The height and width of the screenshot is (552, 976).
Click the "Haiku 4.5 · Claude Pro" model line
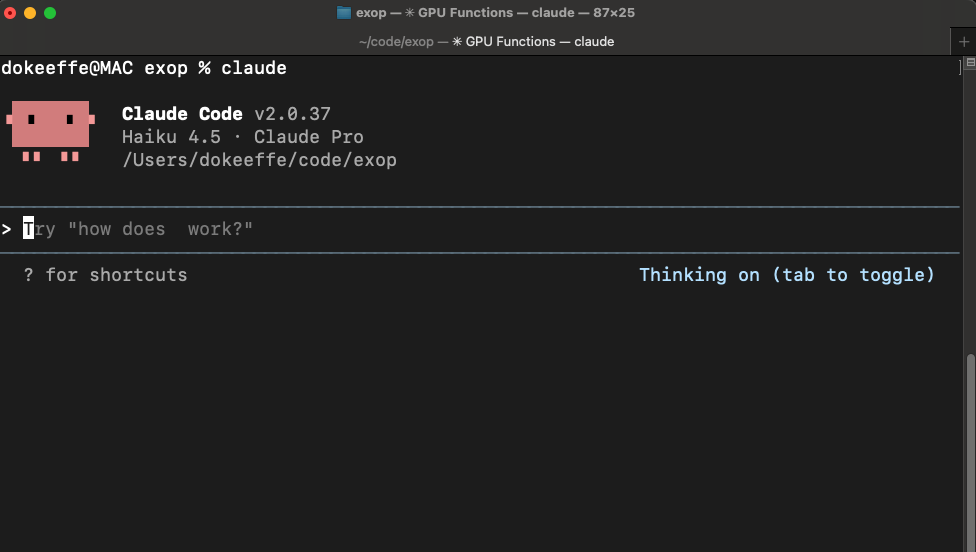point(242,137)
